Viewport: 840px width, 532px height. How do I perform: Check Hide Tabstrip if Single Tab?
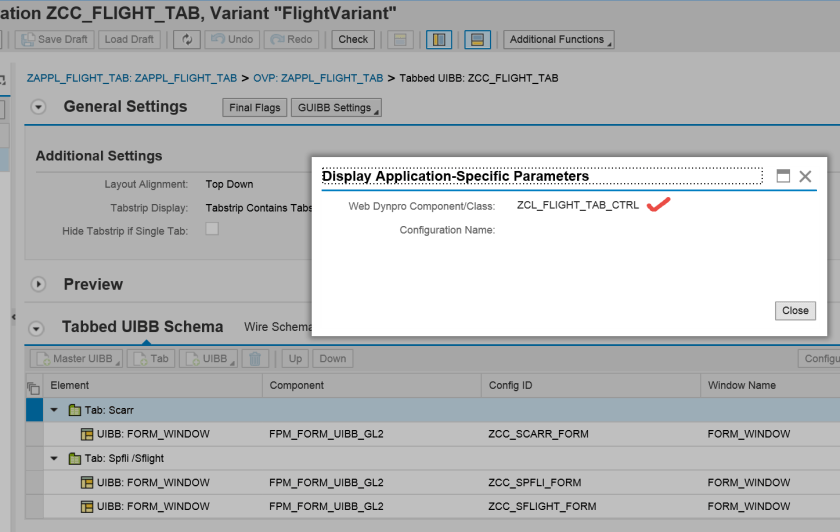tap(212, 229)
